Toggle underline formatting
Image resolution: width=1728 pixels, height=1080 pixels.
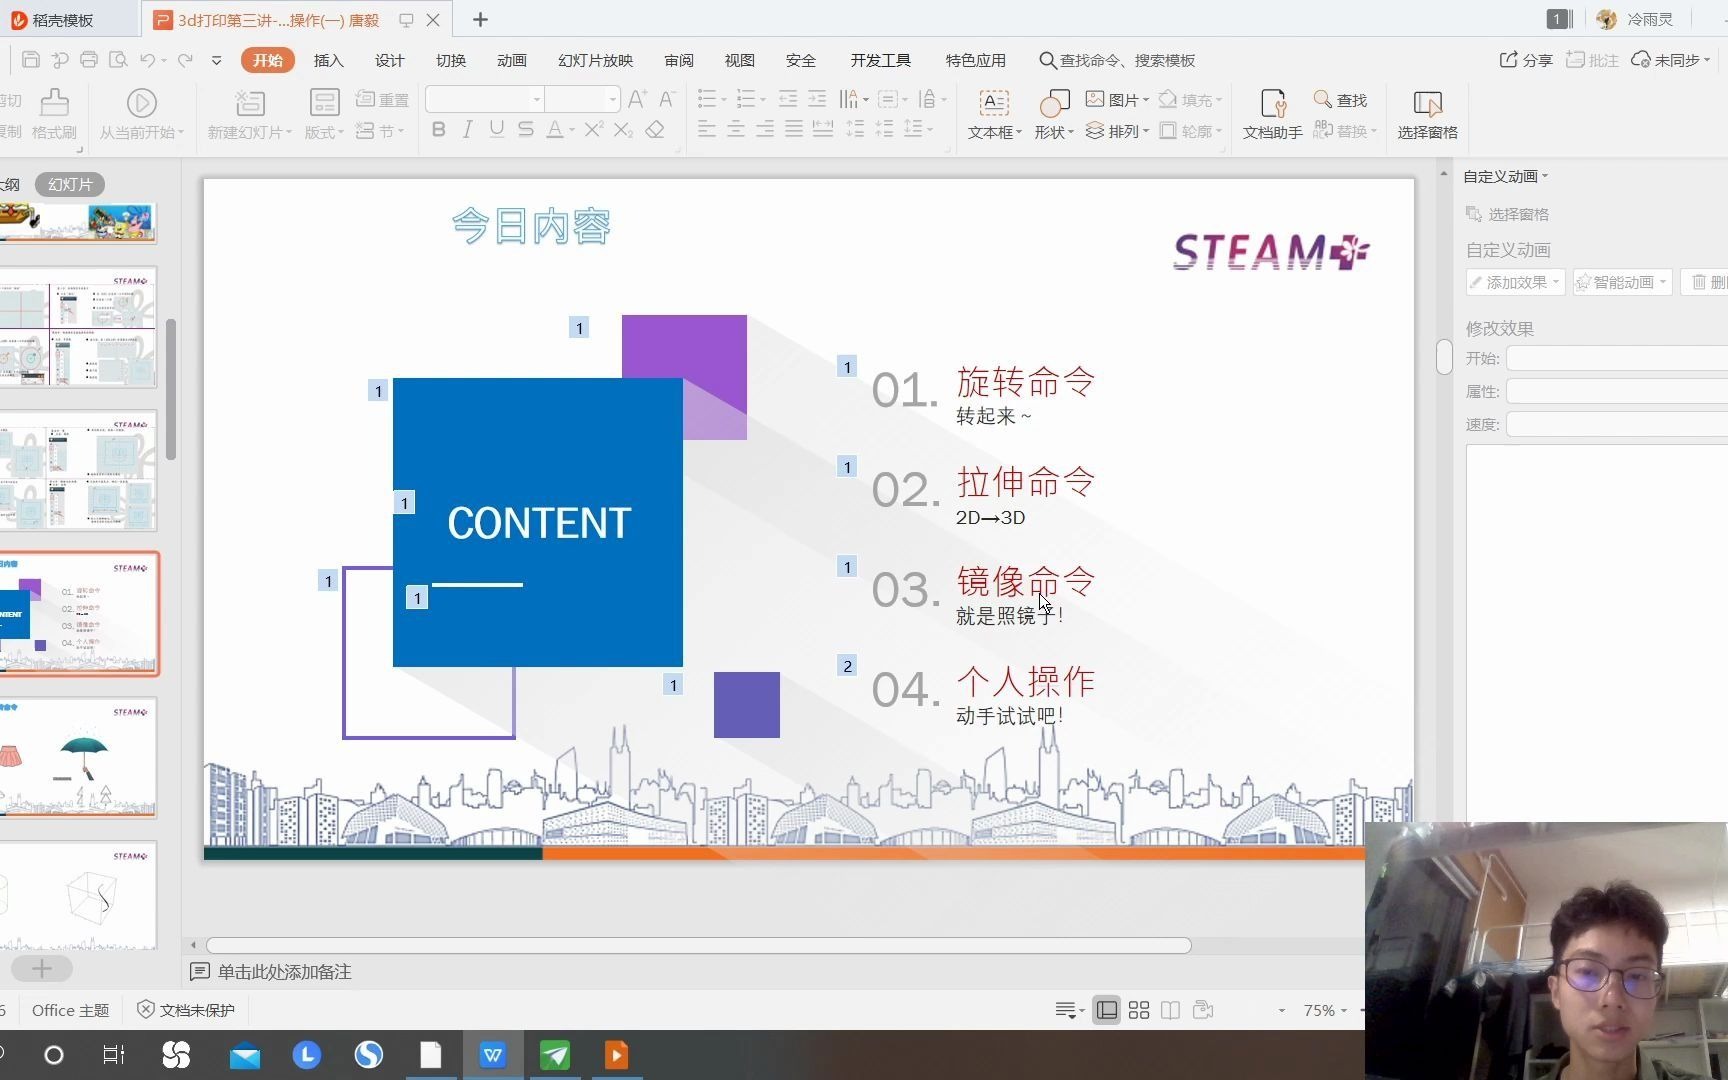tap(496, 129)
